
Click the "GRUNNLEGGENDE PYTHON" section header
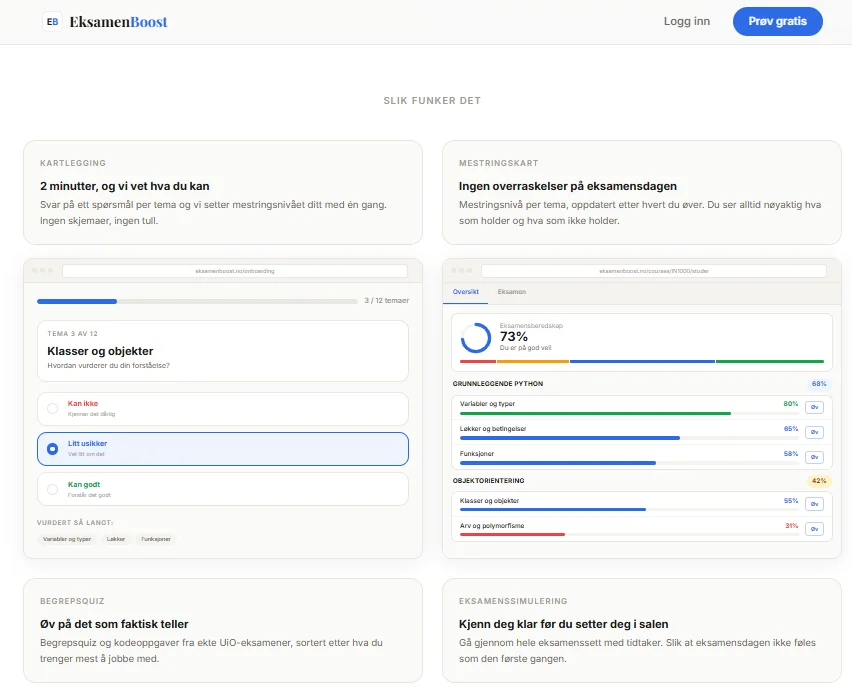coord(498,384)
